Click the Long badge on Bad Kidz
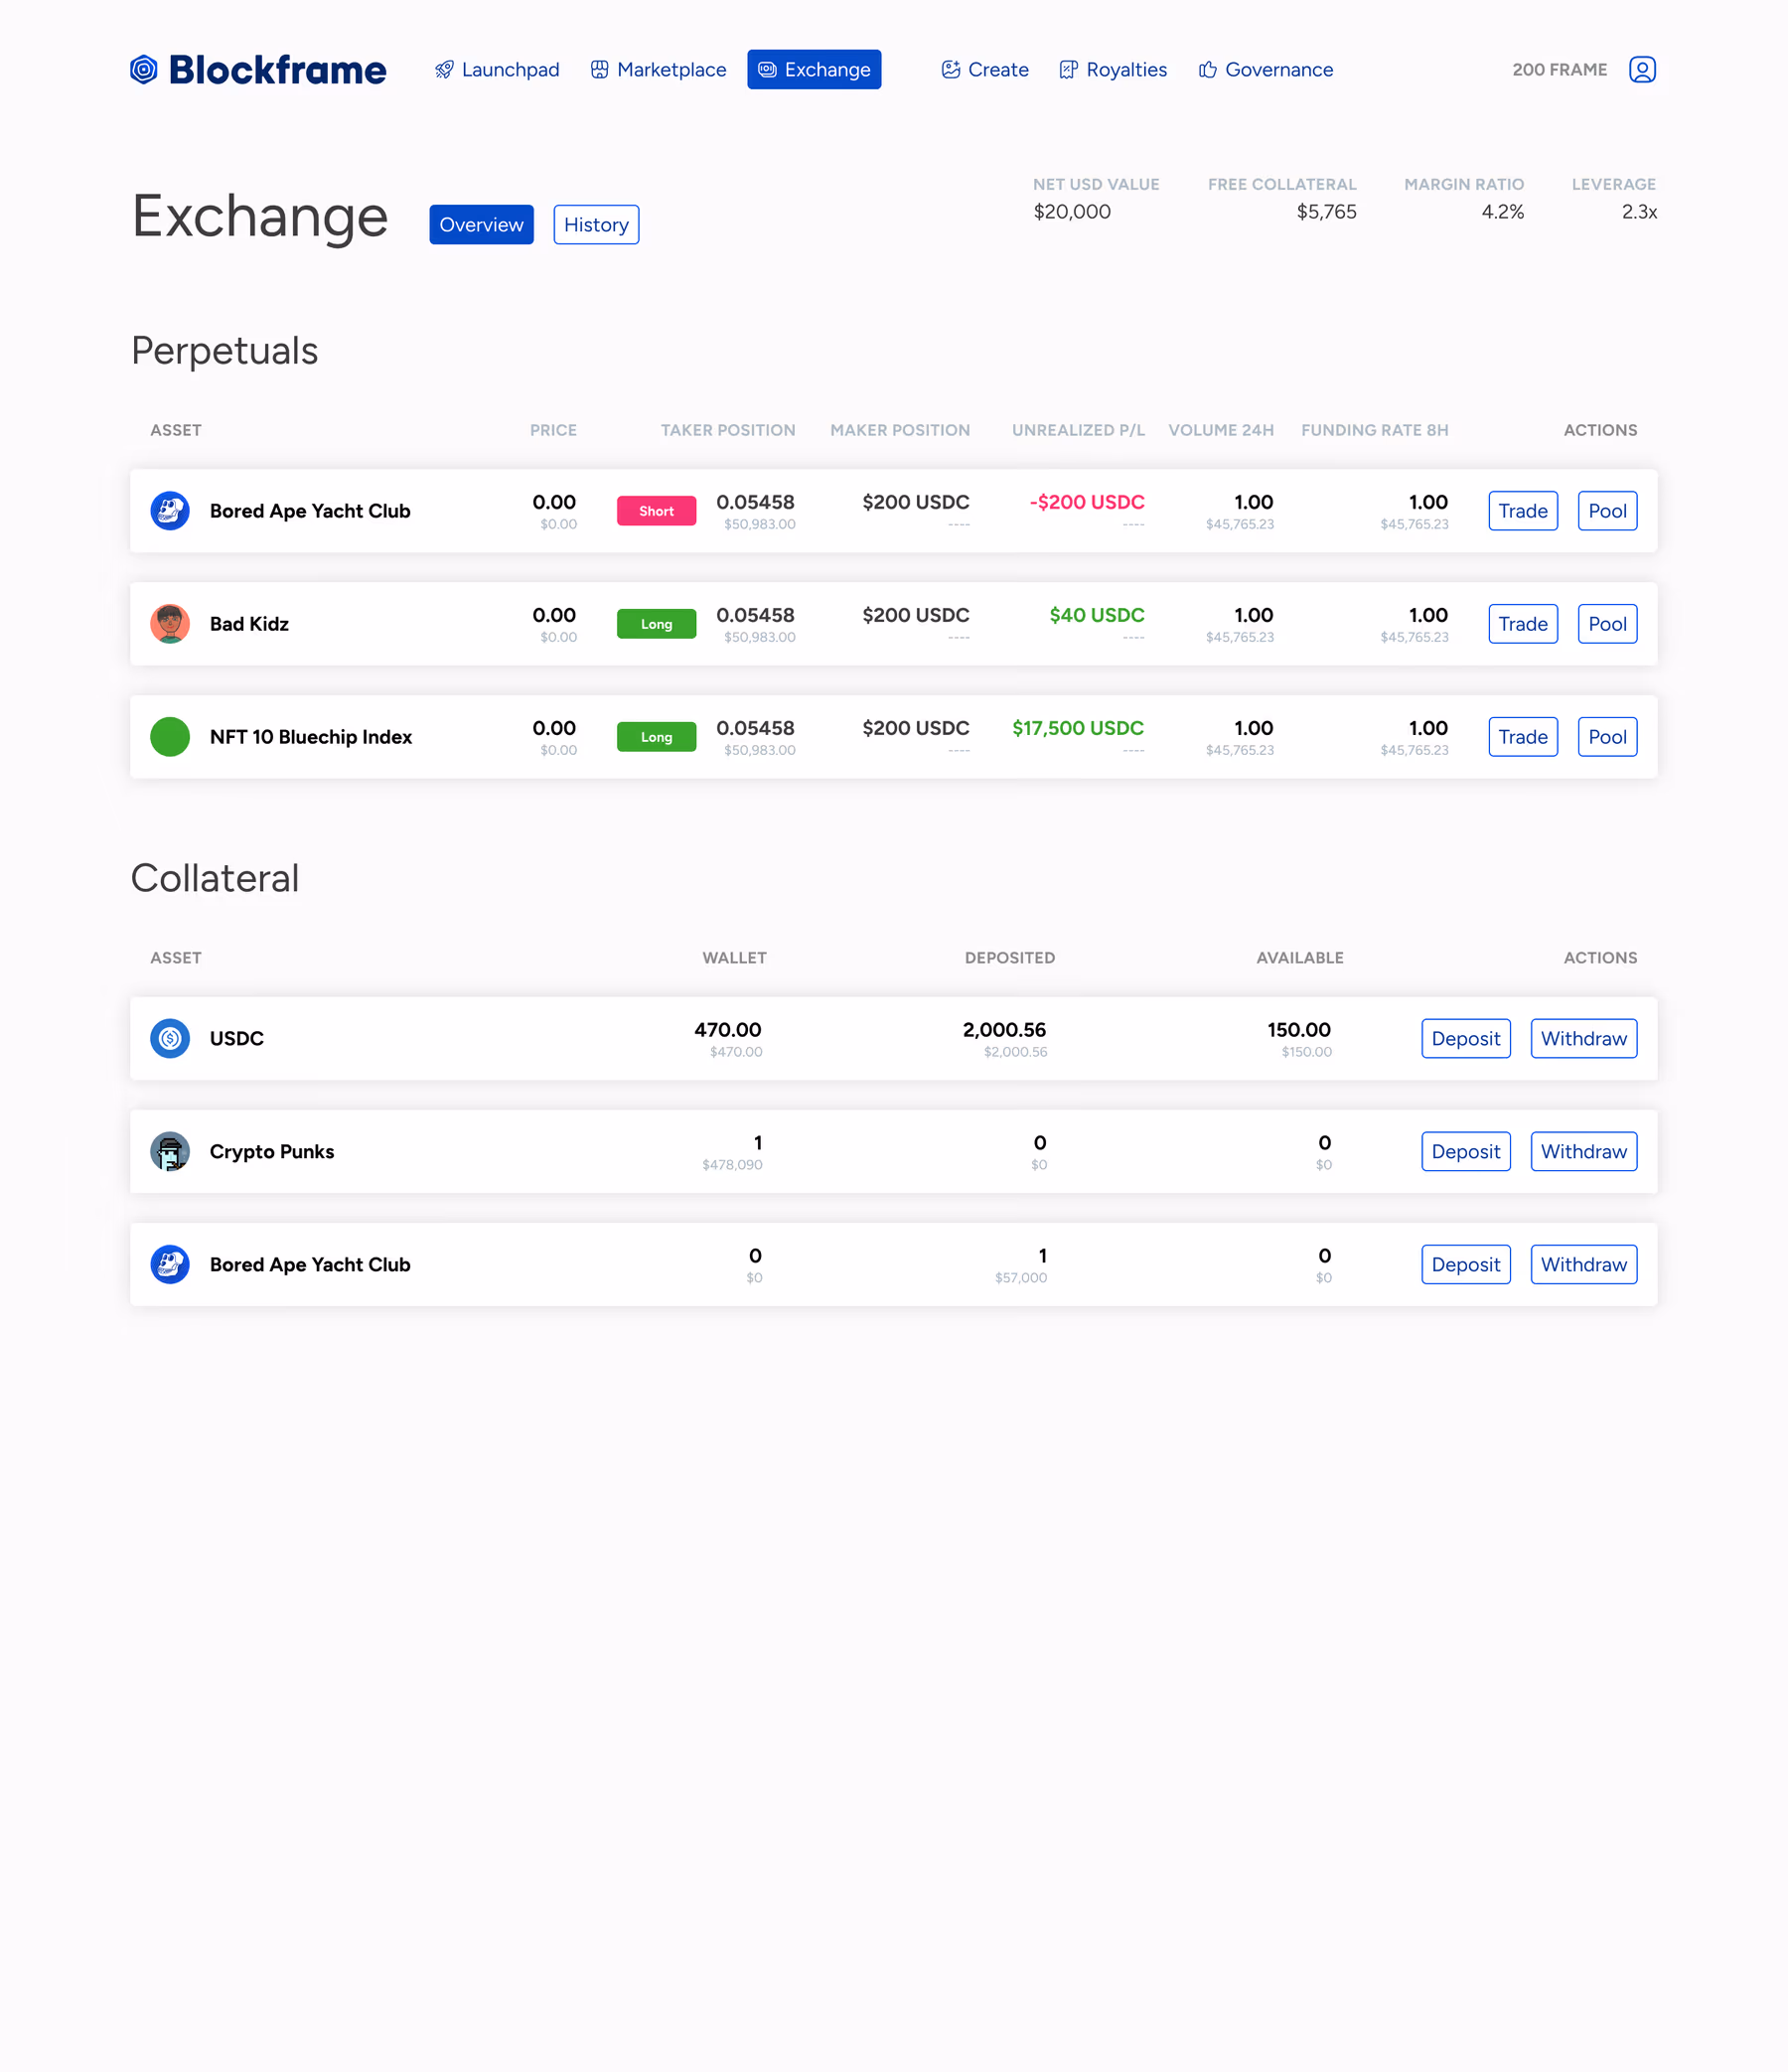Screen dimensions: 1788x2072 coord(656,623)
